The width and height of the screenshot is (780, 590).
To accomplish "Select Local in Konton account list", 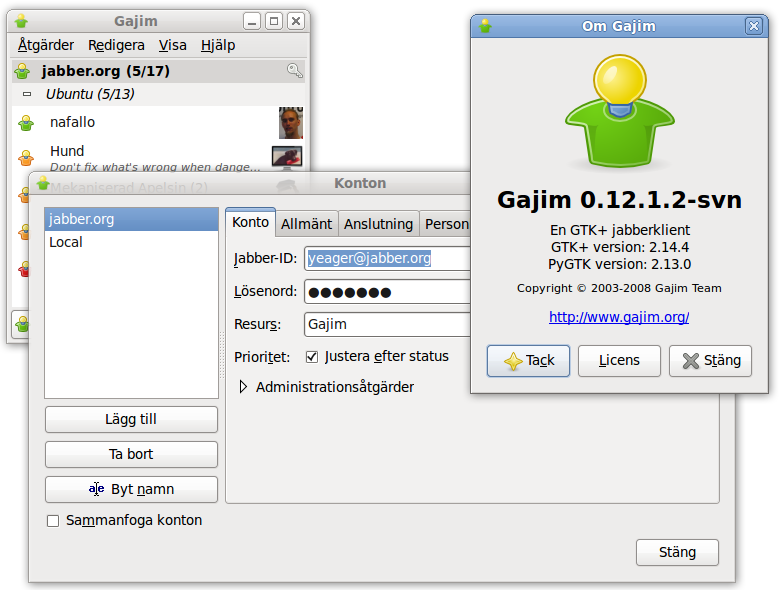I will coord(131,242).
